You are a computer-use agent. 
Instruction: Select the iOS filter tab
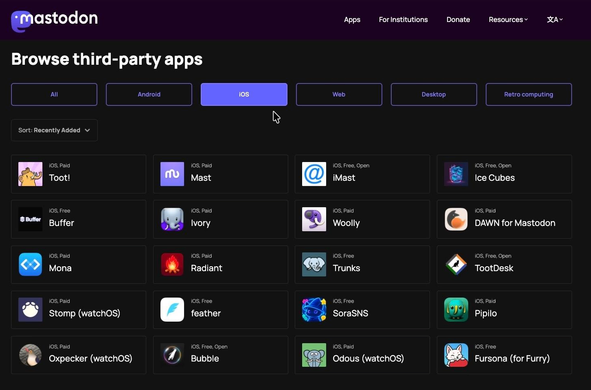[x=244, y=95]
